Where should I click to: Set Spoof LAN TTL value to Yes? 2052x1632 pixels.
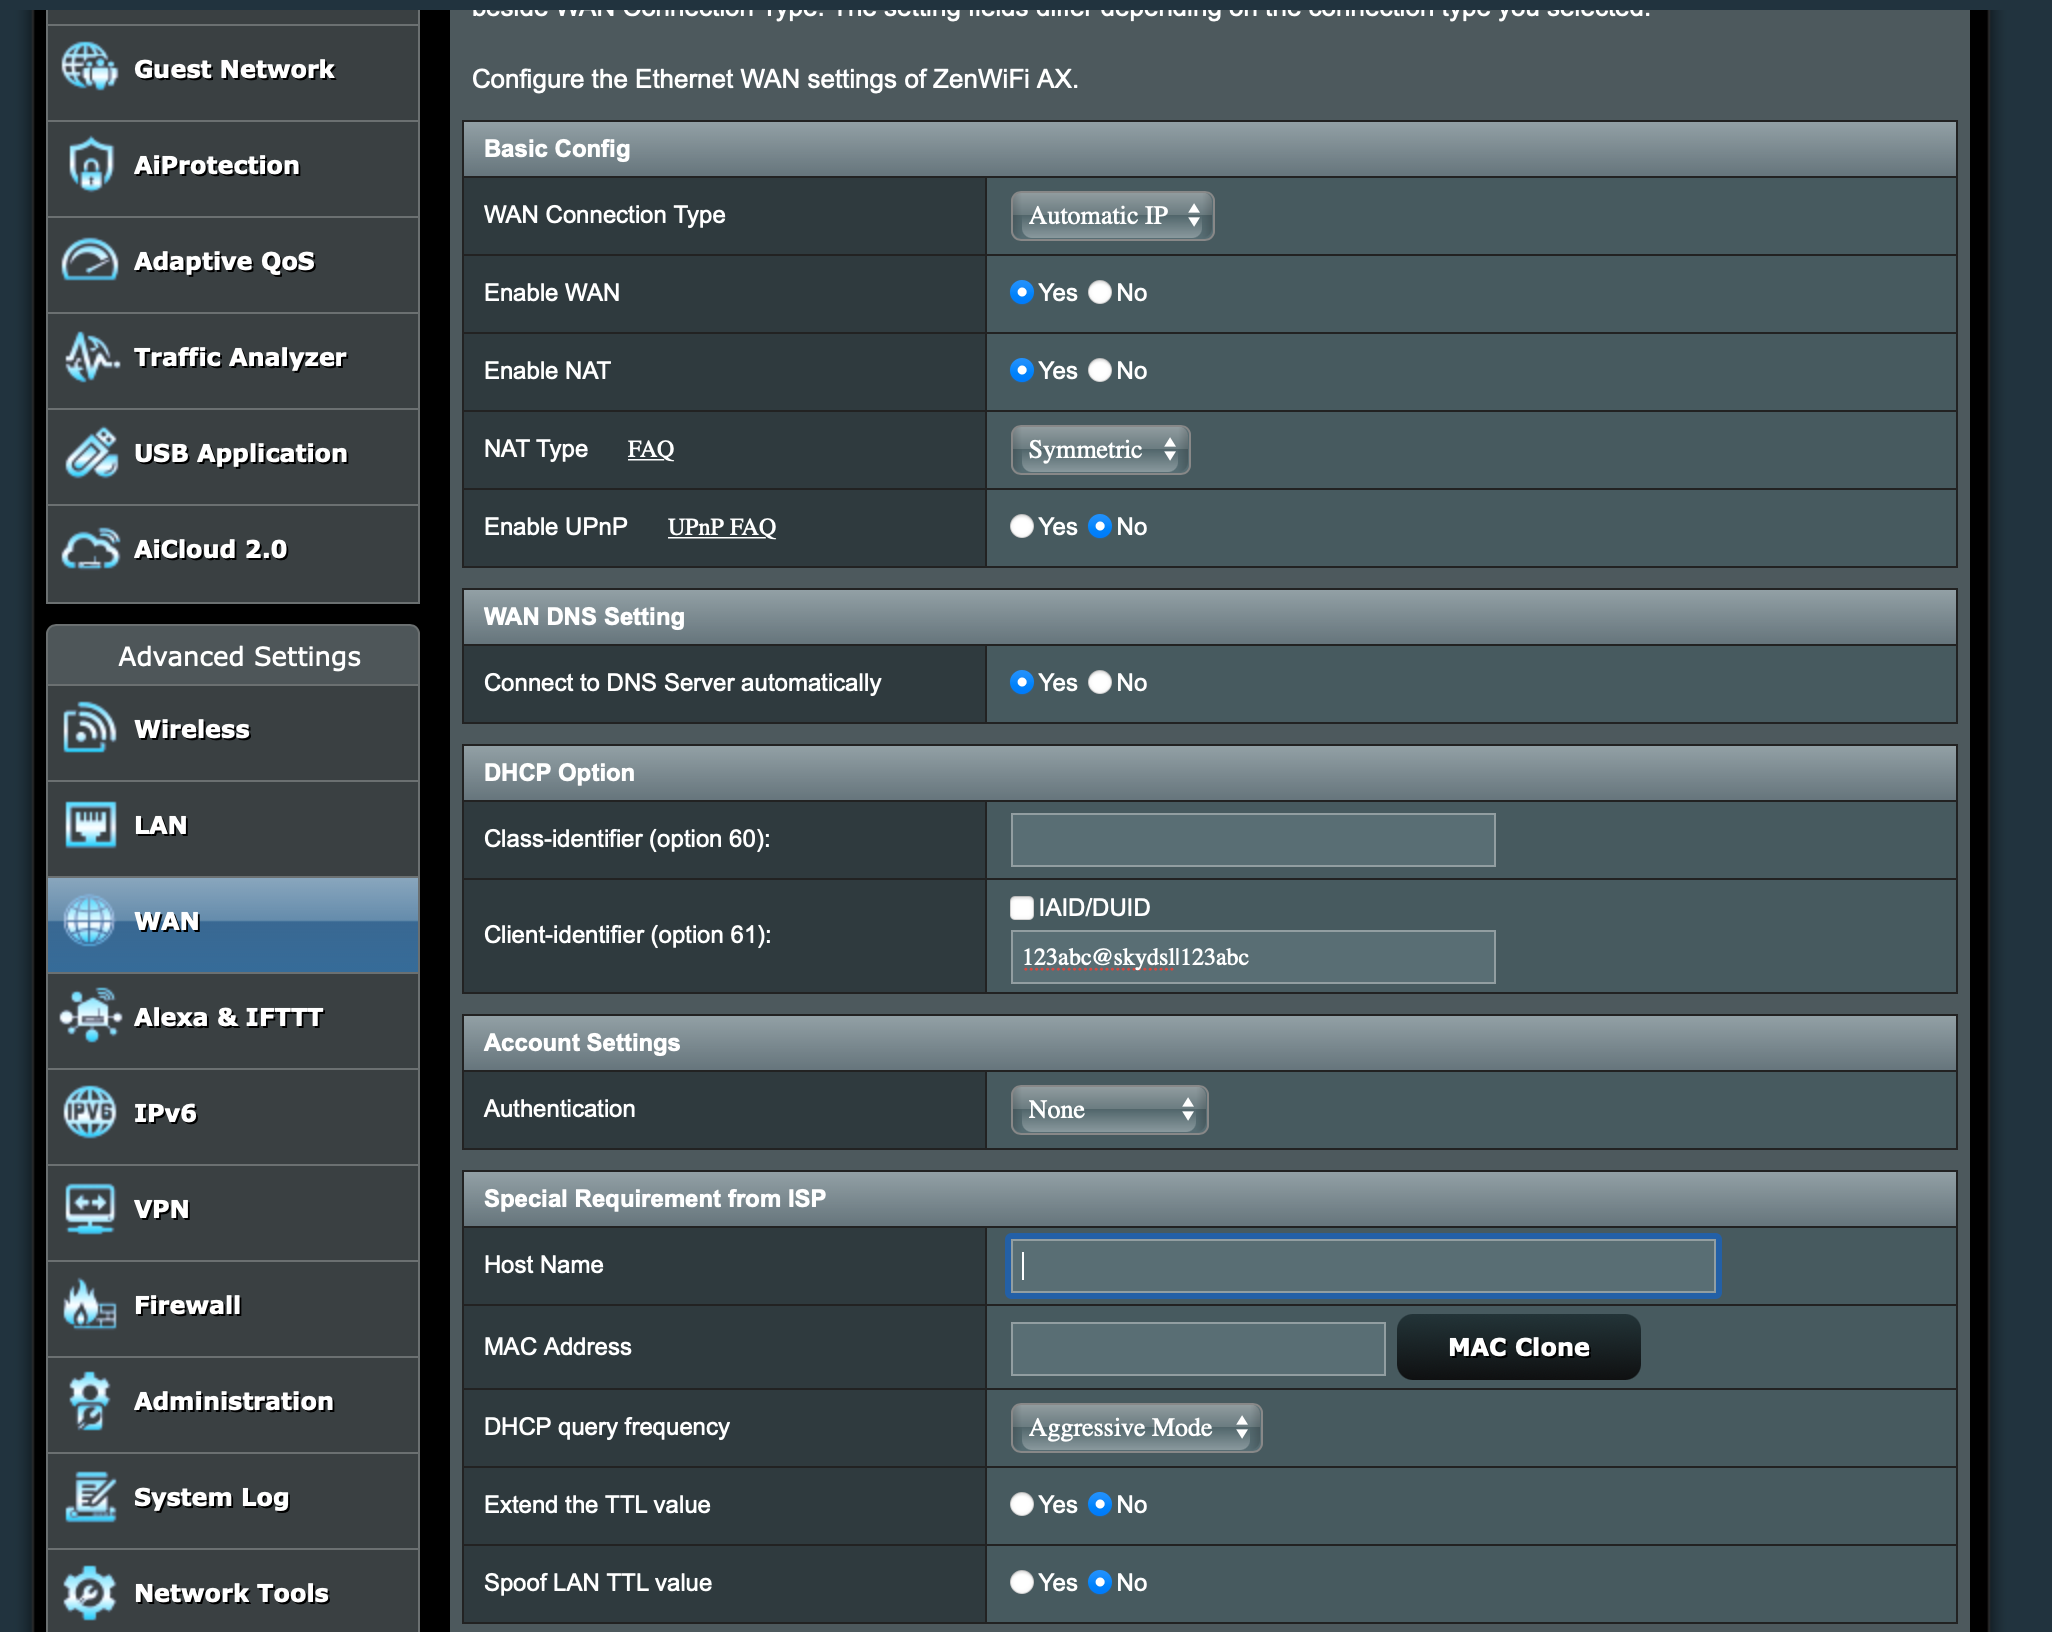tap(1022, 1582)
